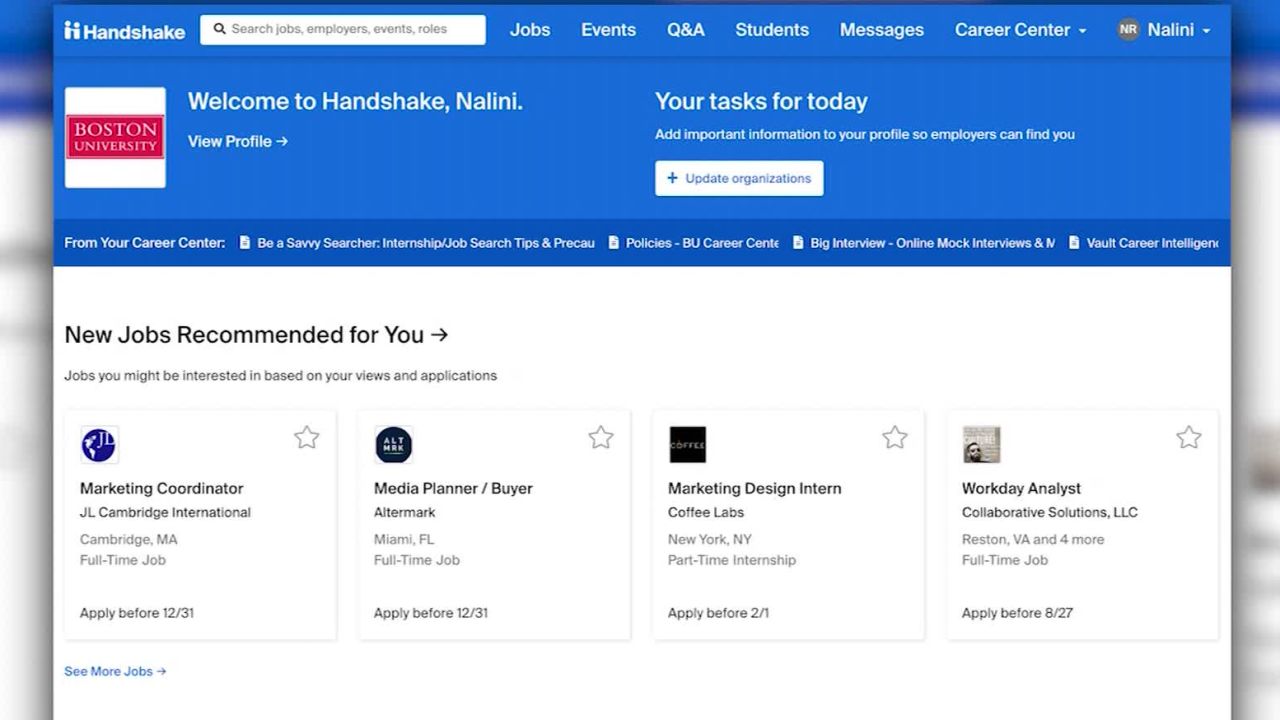Click the NR user avatar
Image resolution: width=1280 pixels, height=720 pixels.
[1128, 30]
